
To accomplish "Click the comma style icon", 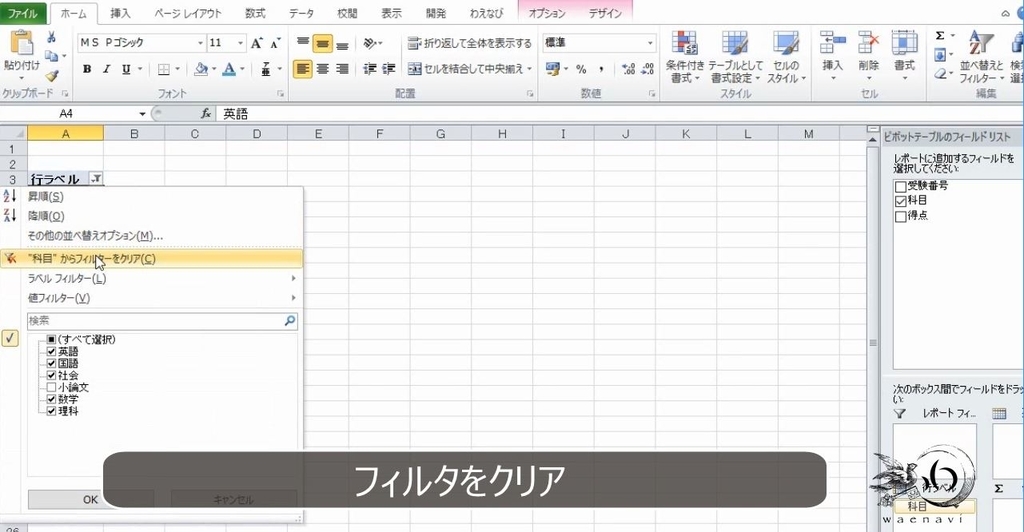I will coord(601,69).
